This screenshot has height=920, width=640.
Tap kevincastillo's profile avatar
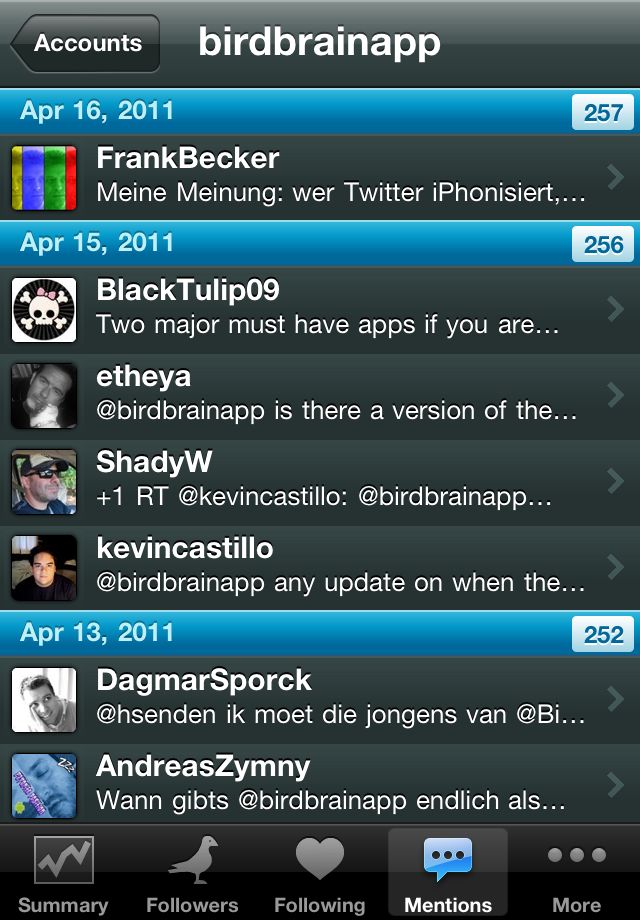pyautogui.click(x=44, y=567)
